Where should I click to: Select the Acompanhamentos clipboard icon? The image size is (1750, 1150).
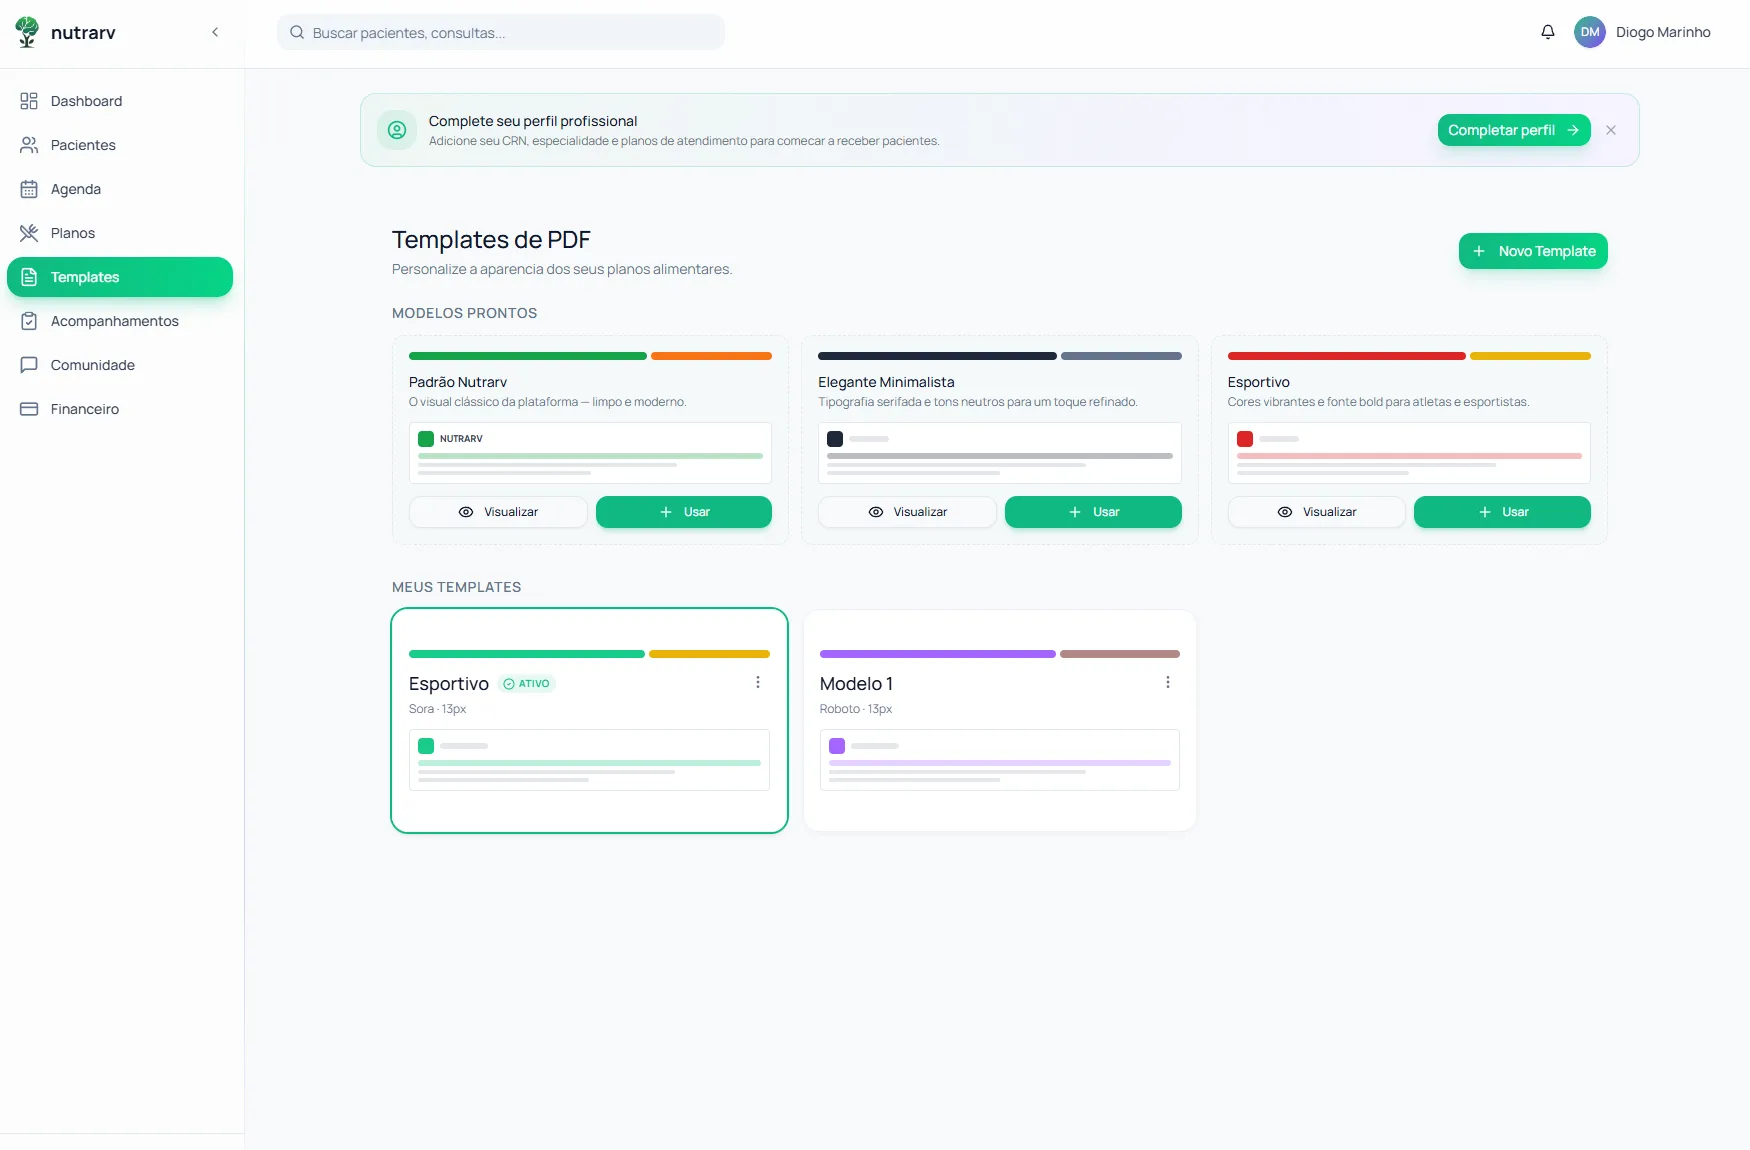click(x=29, y=321)
